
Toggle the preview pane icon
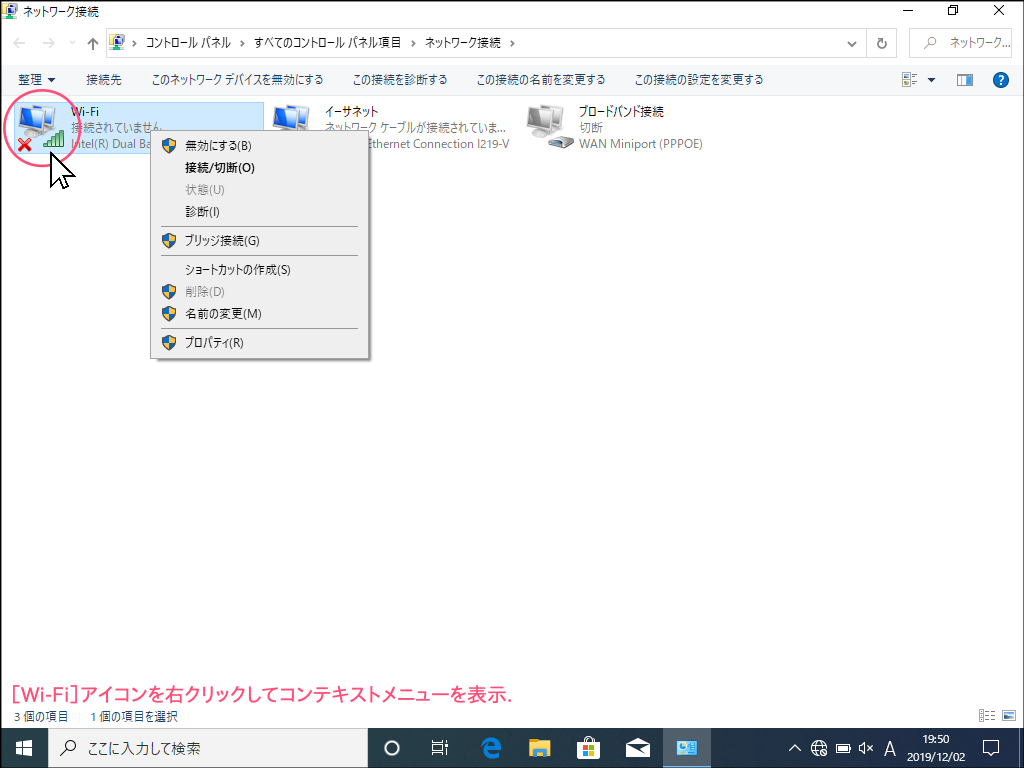tap(964, 80)
